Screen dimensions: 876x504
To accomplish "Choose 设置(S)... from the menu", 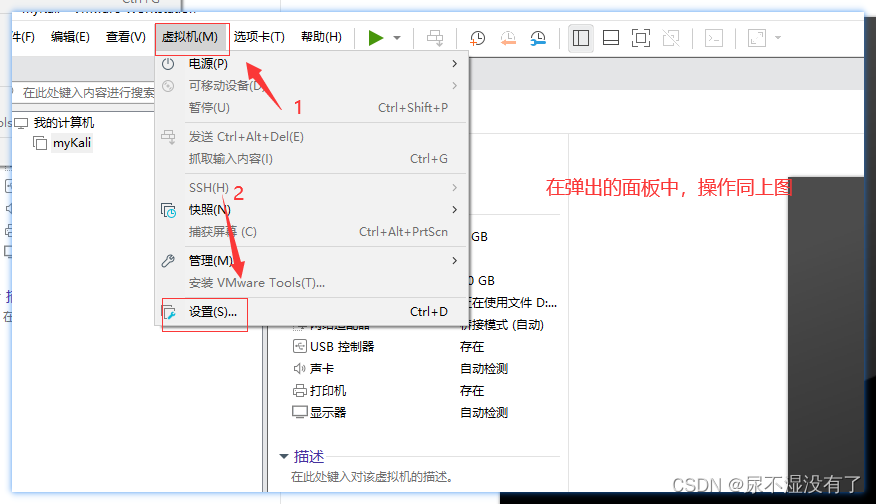I will [x=312, y=312].
